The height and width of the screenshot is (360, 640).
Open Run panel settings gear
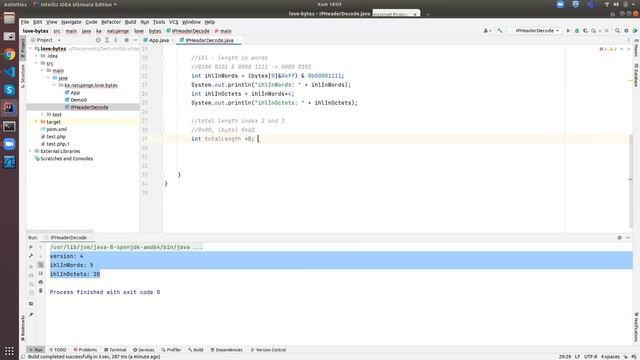click(619, 238)
